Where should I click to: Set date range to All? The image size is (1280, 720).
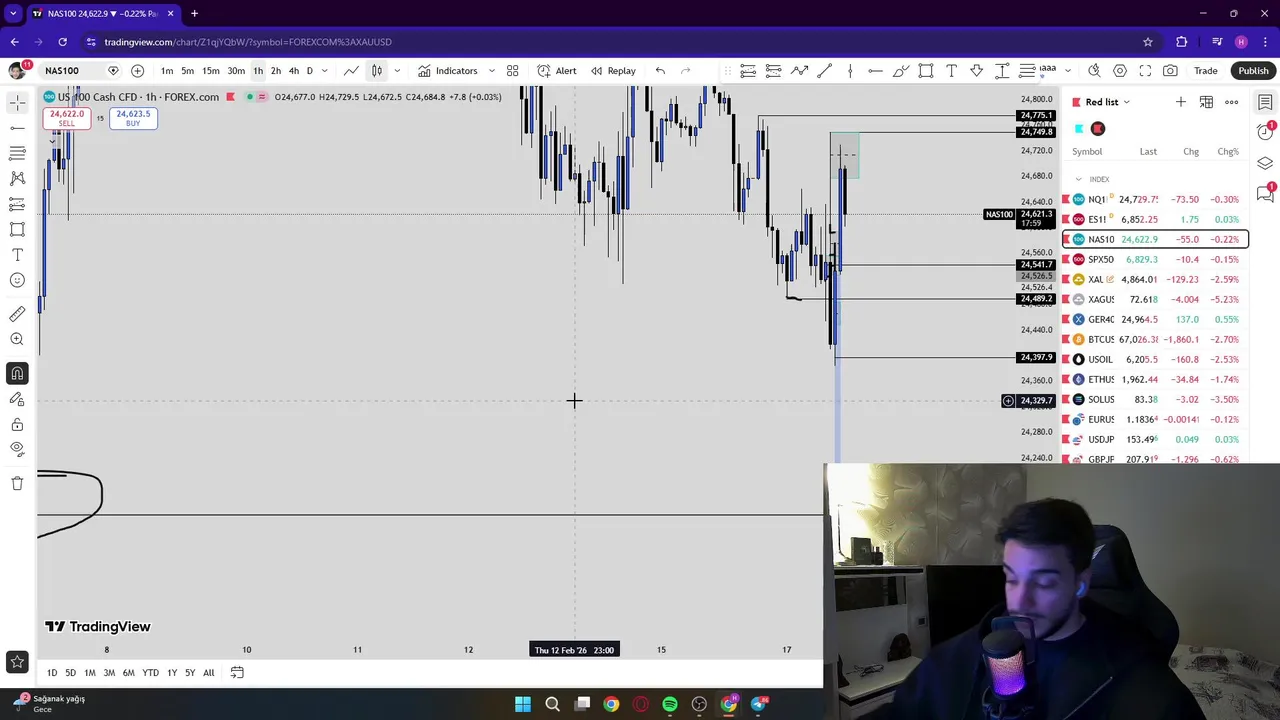tap(208, 673)
